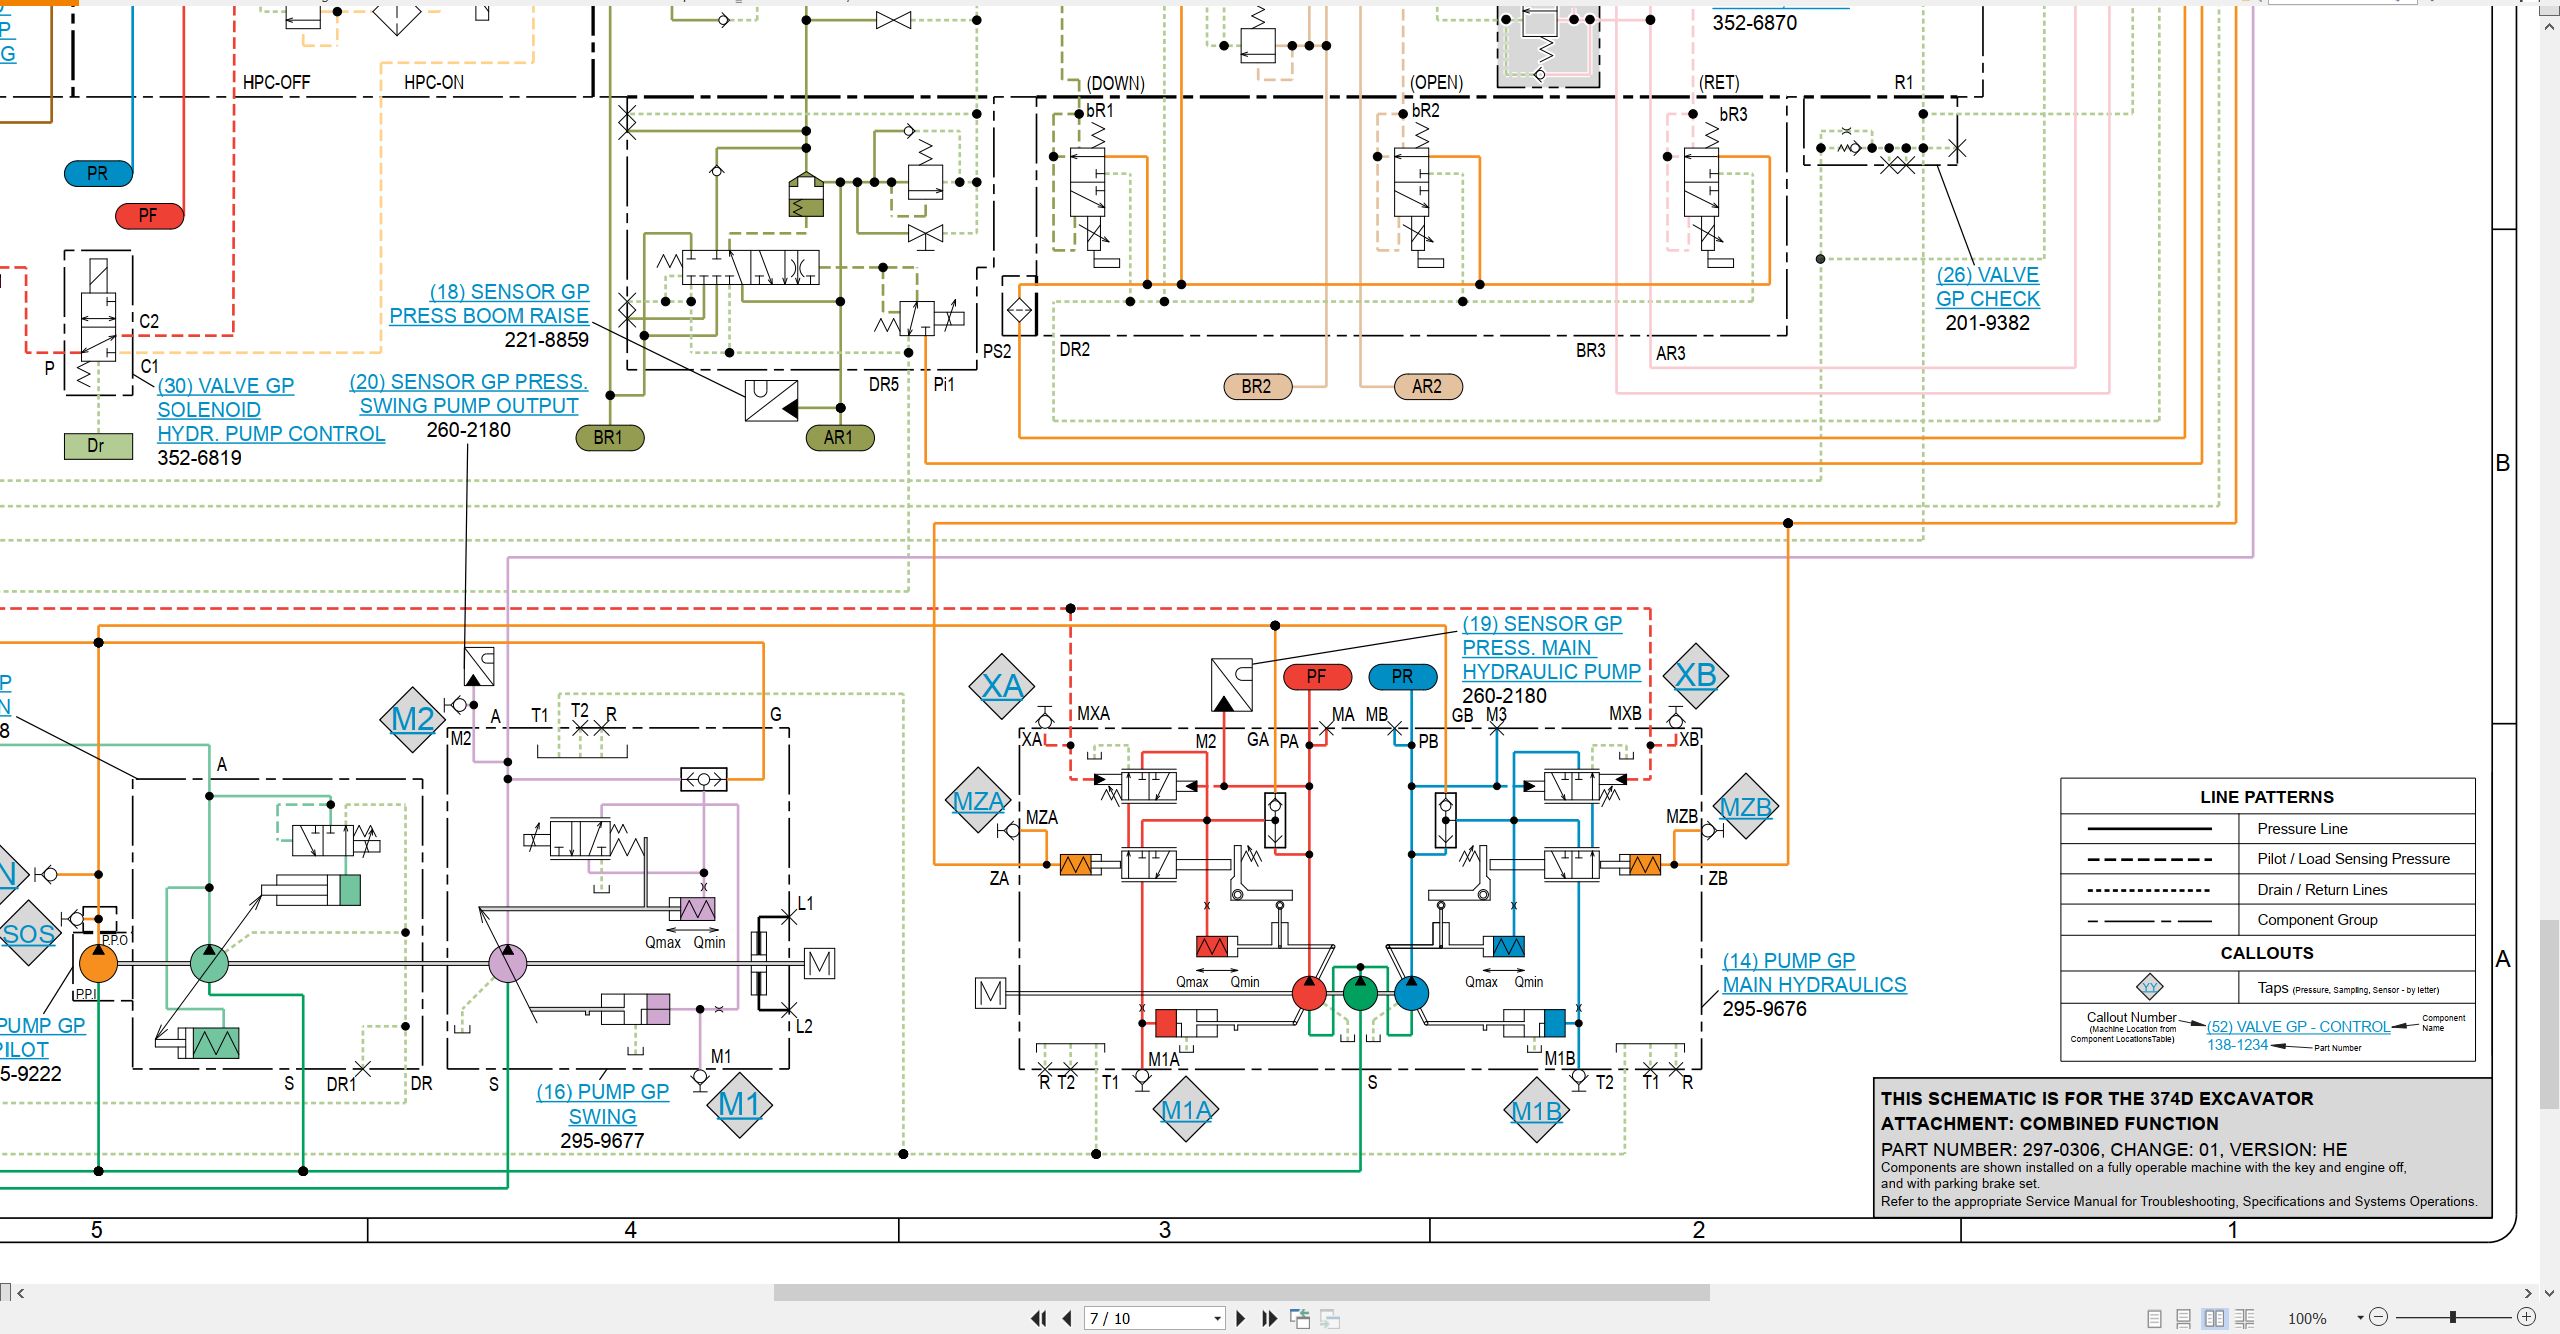Select two-page facing layout view
2560x1334 pixels.
(2214, 1318)
